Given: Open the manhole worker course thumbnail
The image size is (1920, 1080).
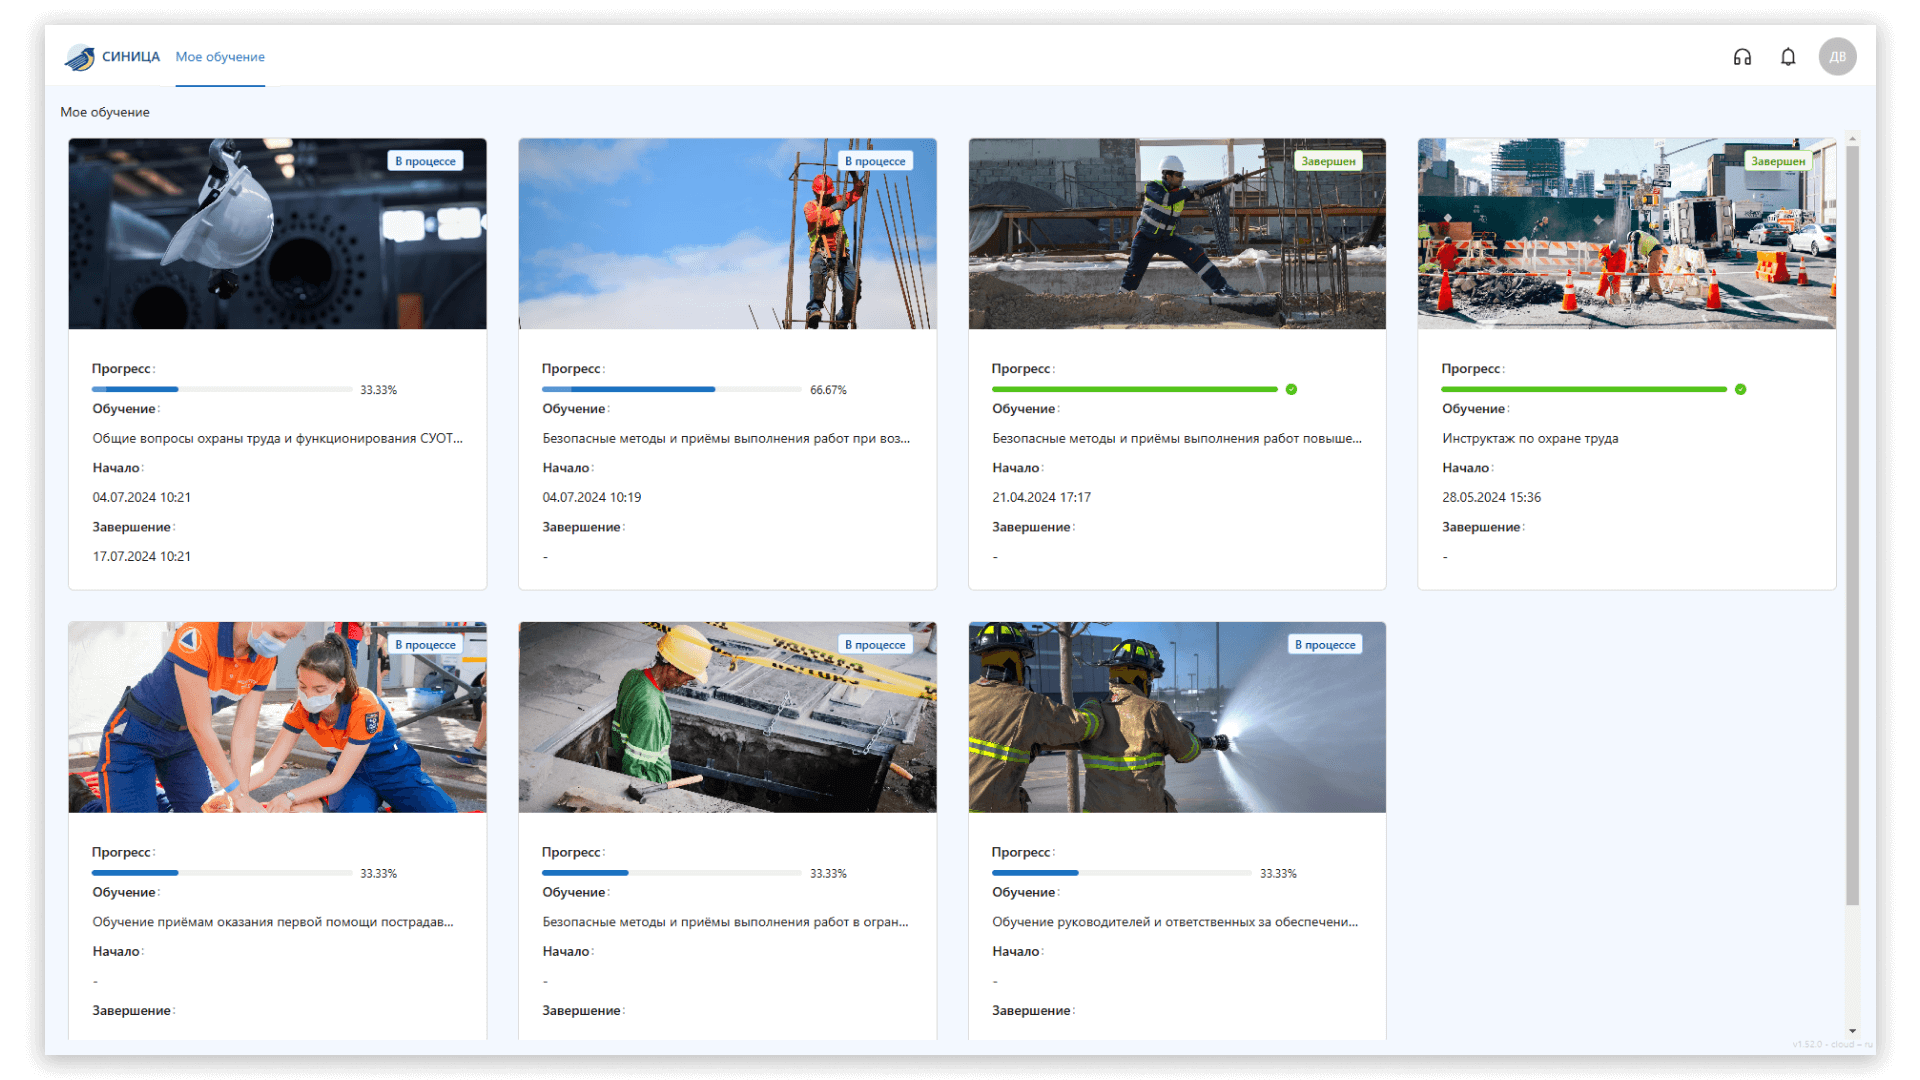Looking at the screenshot, I should pyautogui.click(x=727, y=717).
